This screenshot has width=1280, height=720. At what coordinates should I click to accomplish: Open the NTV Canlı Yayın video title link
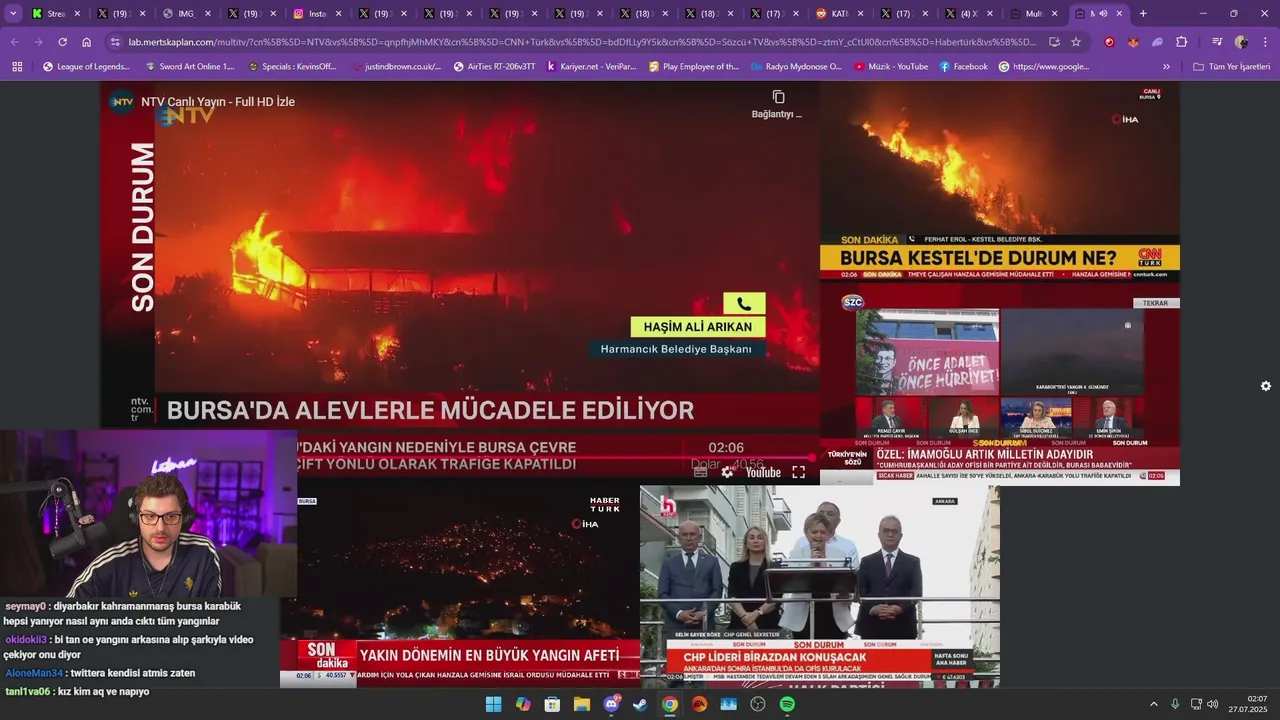pos(218,102)
